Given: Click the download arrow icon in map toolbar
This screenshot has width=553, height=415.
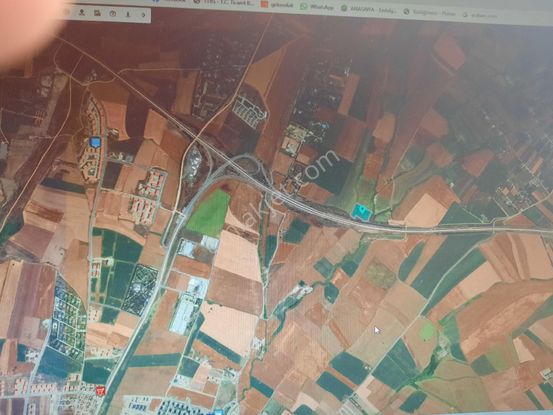Looking at the screenshot, I should tap(128, 14).
